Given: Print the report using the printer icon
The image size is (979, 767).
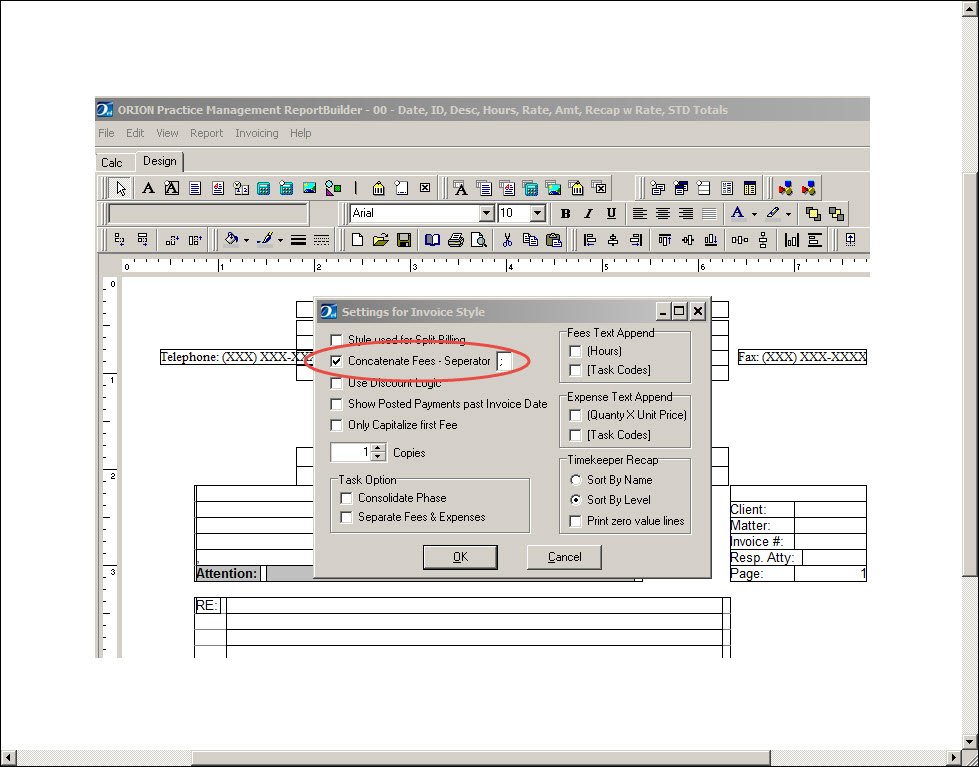Looking at the screenshot, I should [455, 240].
